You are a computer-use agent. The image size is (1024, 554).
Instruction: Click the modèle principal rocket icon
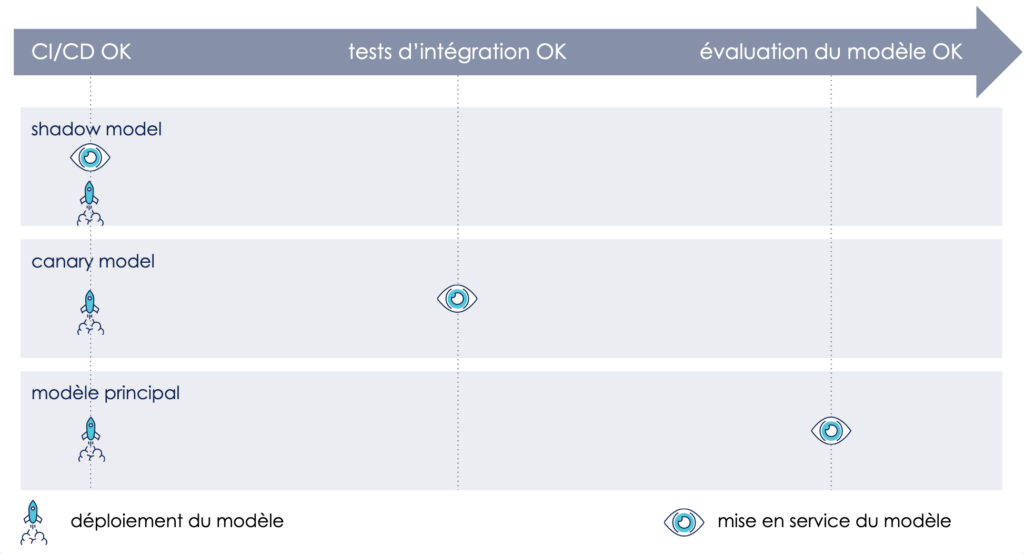pos(90,439)
